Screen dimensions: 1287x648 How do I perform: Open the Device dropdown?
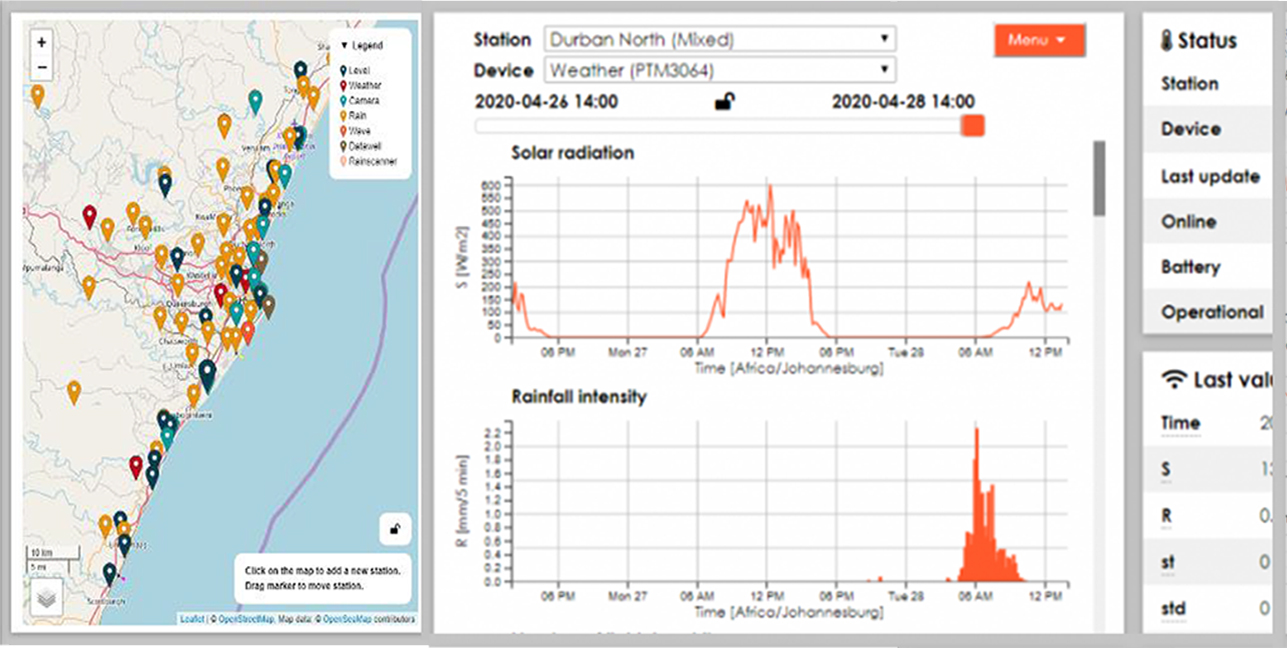[719, 70]
